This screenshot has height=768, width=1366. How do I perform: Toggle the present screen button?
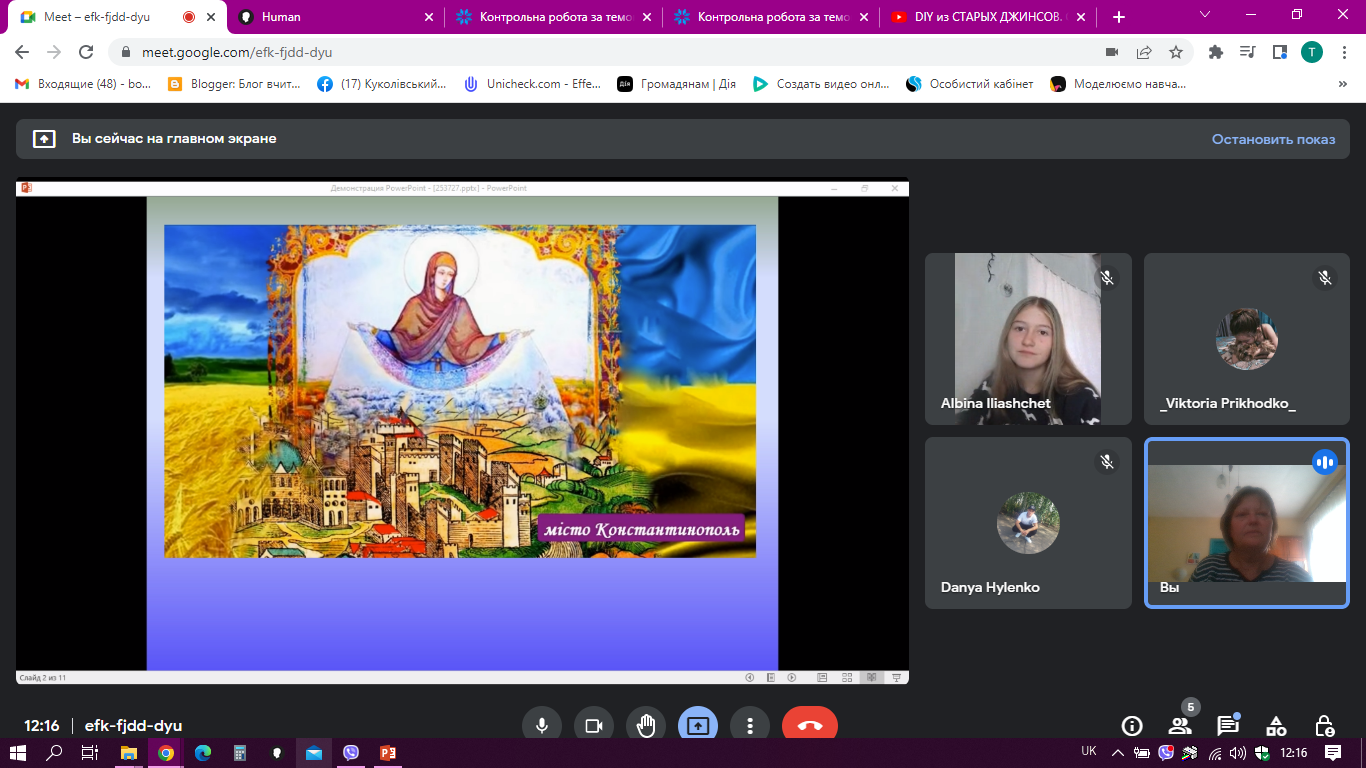[698, 726]
